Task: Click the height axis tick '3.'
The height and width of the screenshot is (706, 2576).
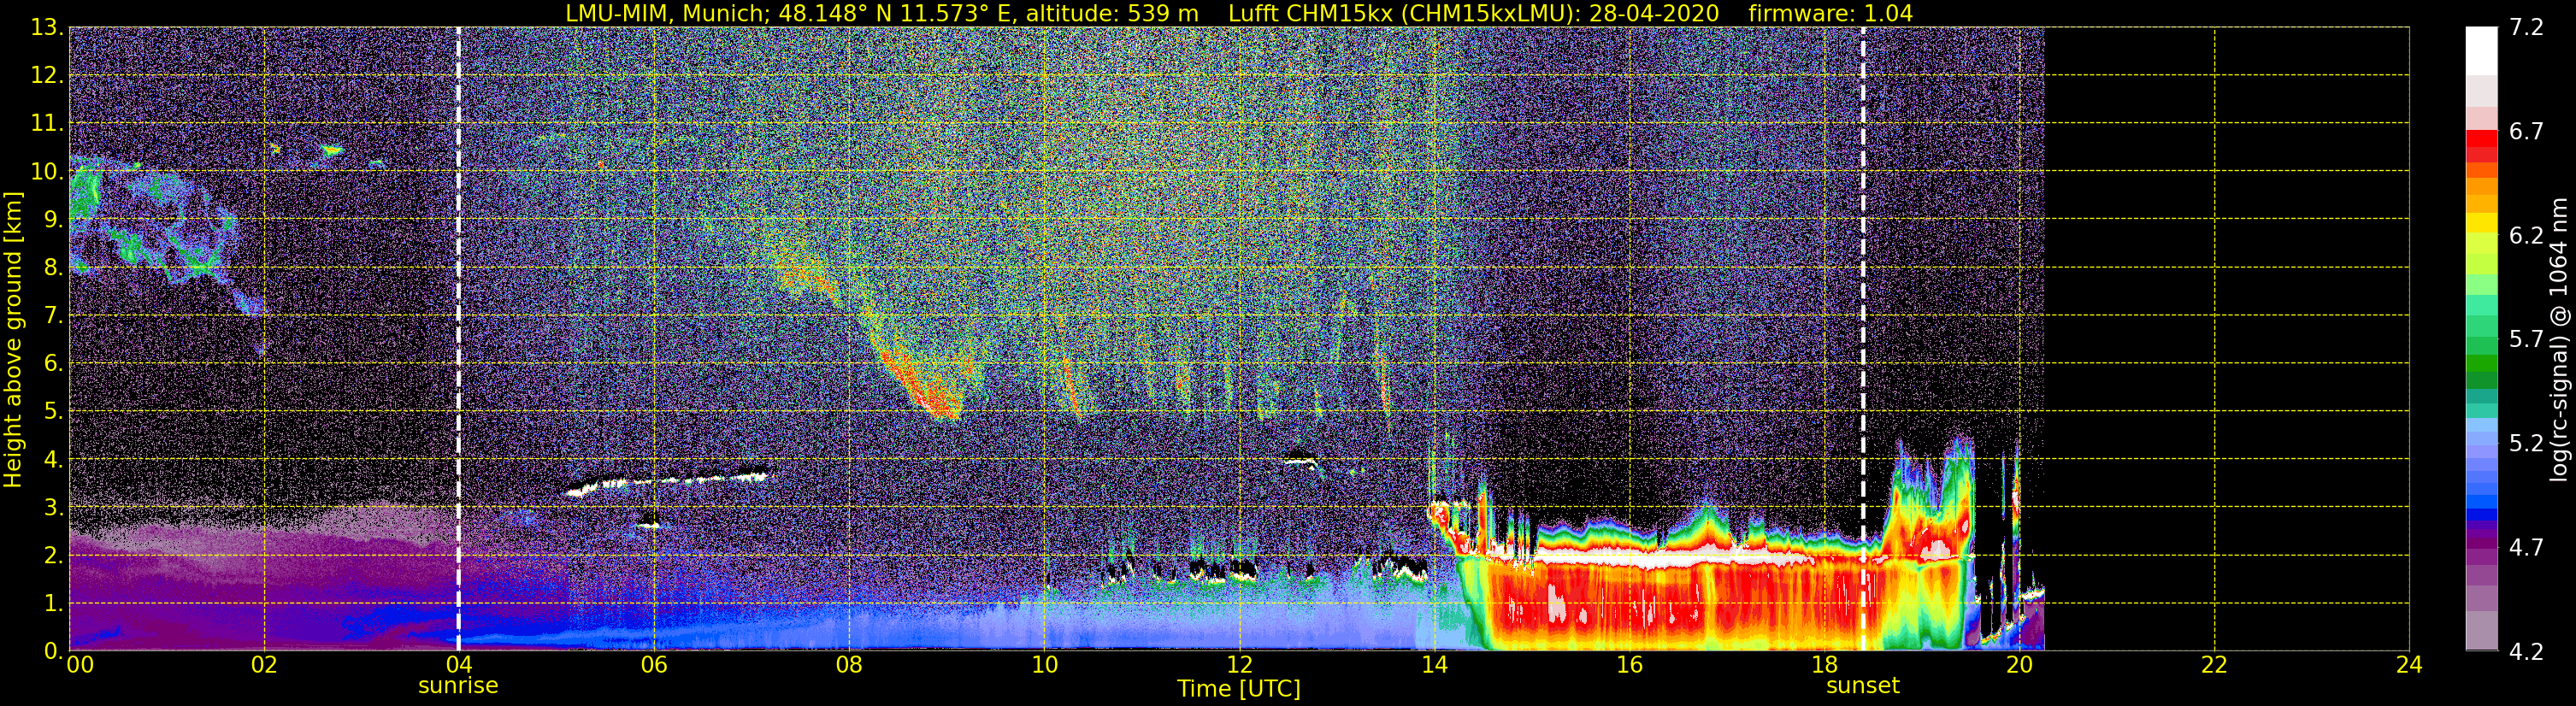Action: click(53, 507)
